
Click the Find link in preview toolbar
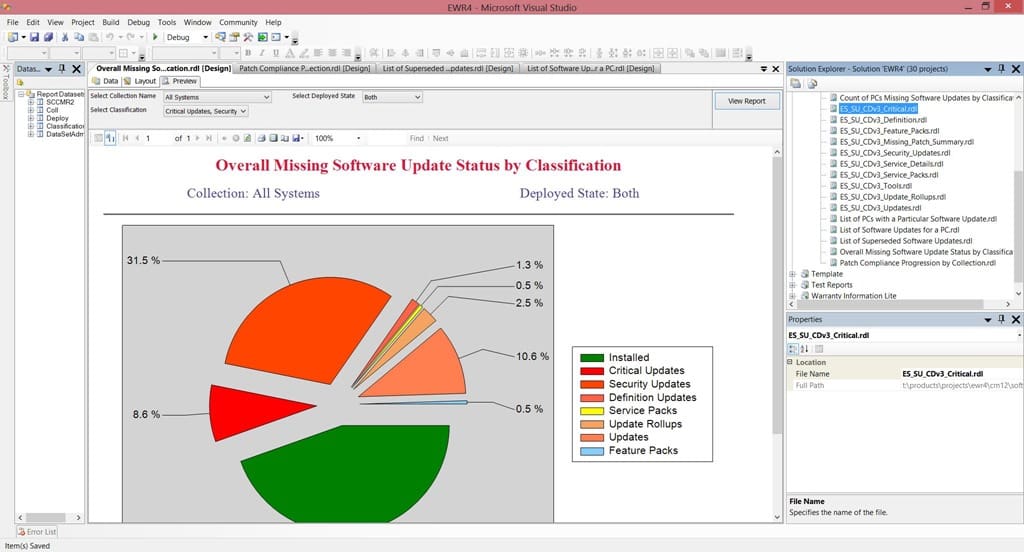[x=417, y=138]
